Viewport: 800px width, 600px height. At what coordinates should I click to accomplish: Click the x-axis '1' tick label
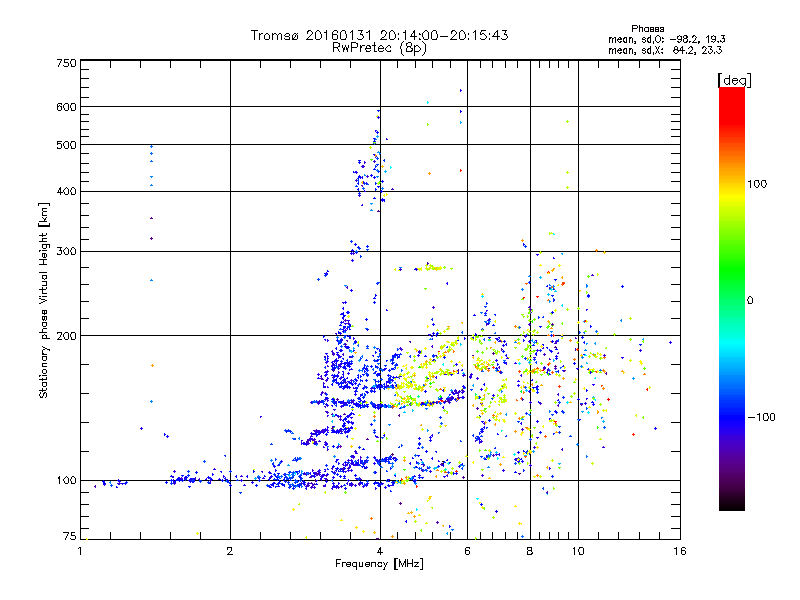80,551
